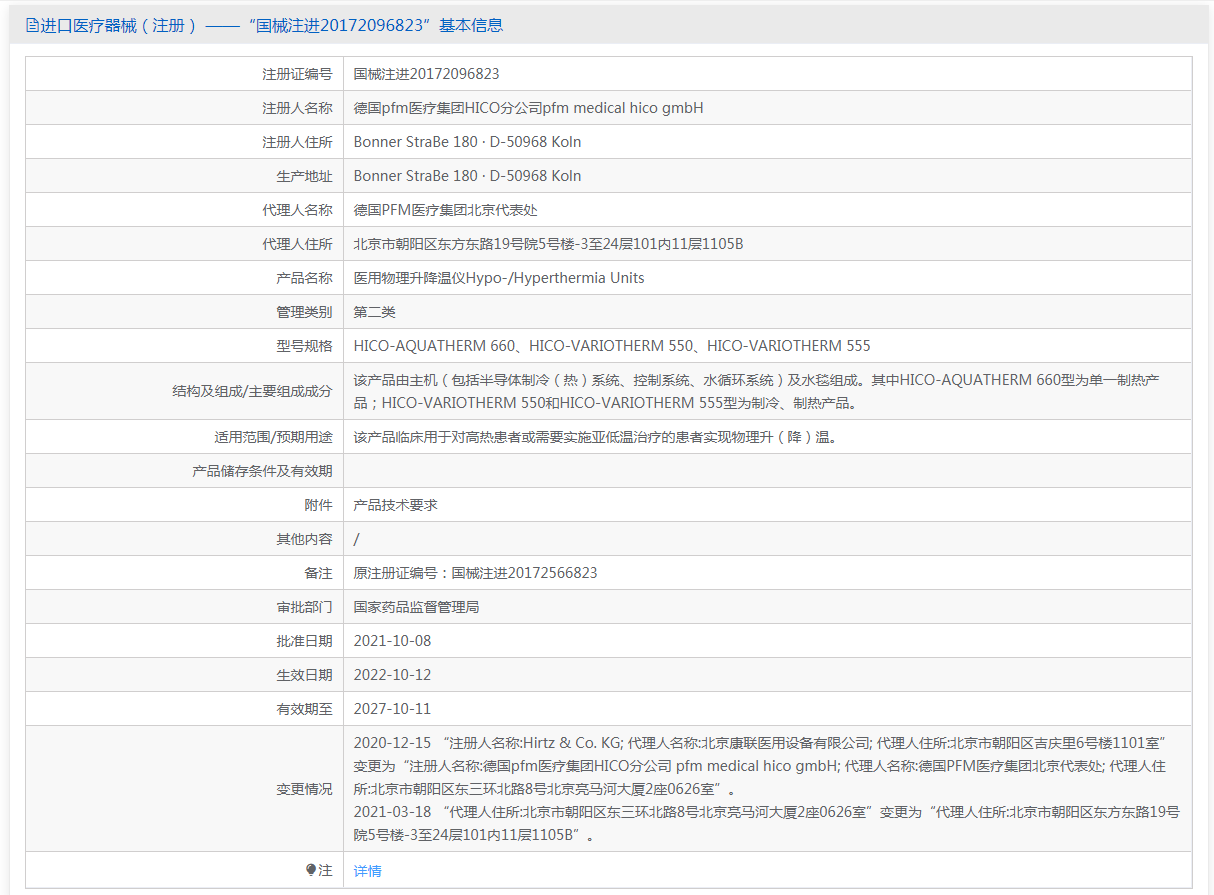Image resolution: width=1214 pixels, height=895 pixels.
Task: Click the 产品储存条件及有效期 label
Action: (262, 471)
